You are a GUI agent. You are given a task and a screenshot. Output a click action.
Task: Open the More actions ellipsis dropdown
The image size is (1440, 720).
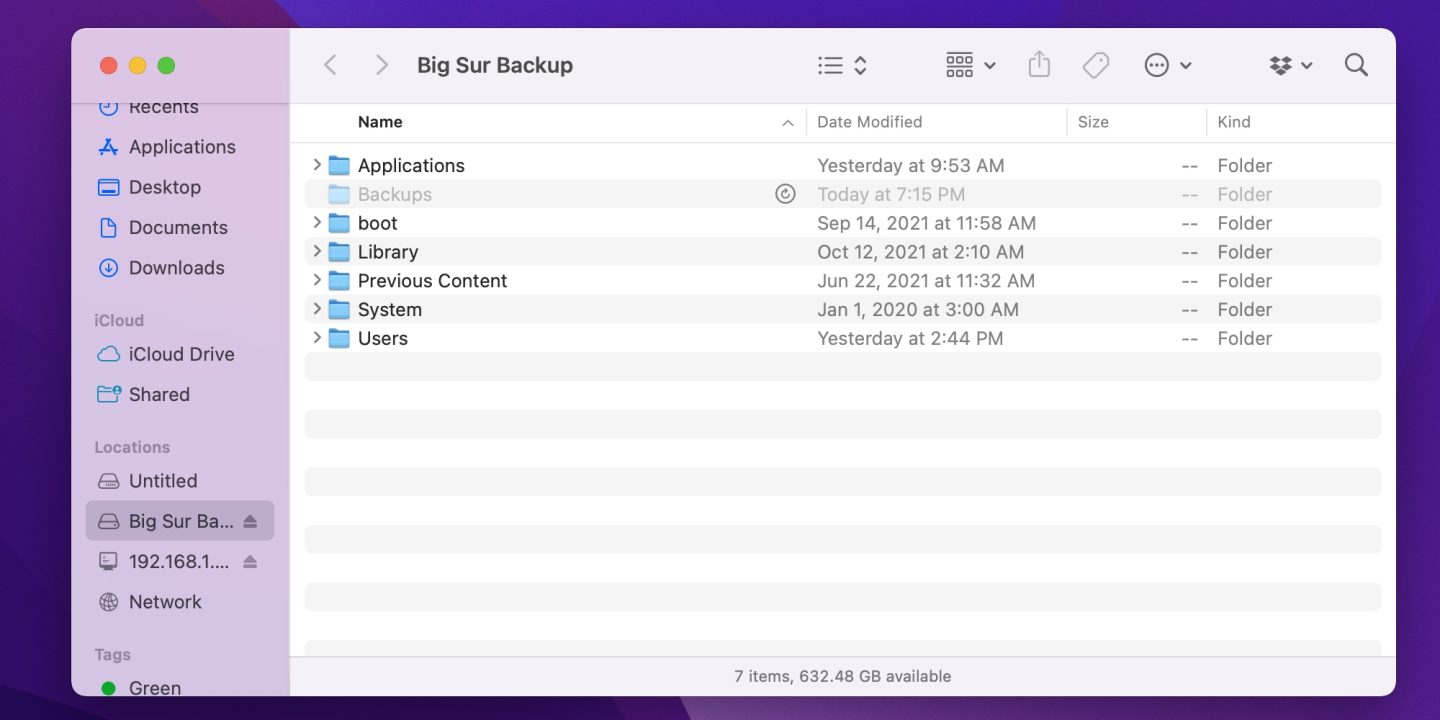coord(1168,64)
